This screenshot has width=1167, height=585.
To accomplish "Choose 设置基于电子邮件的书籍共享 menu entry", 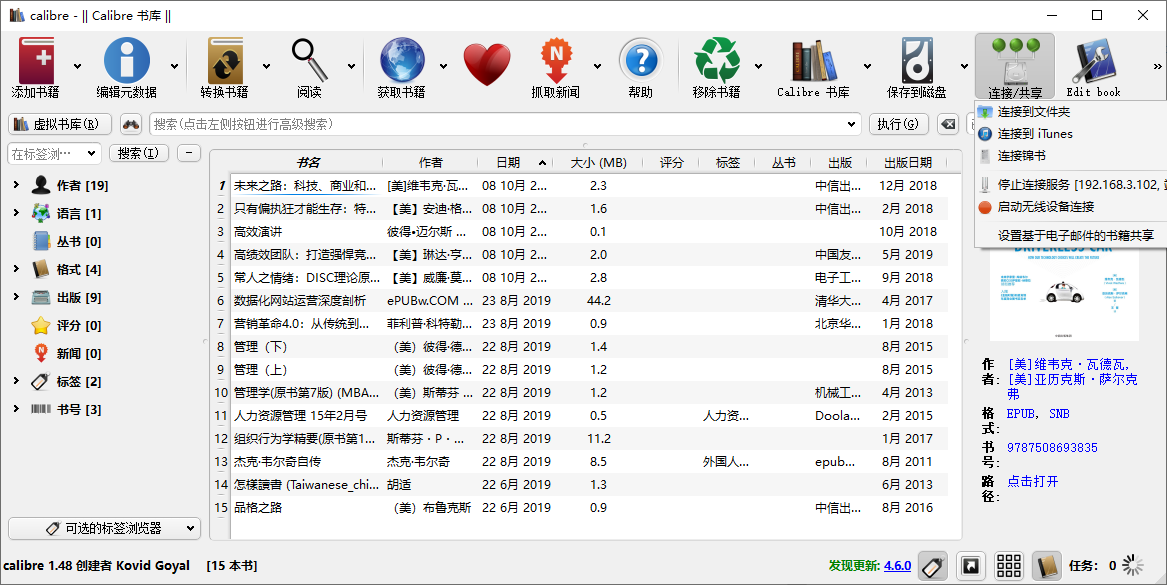I will point(1070,236).
